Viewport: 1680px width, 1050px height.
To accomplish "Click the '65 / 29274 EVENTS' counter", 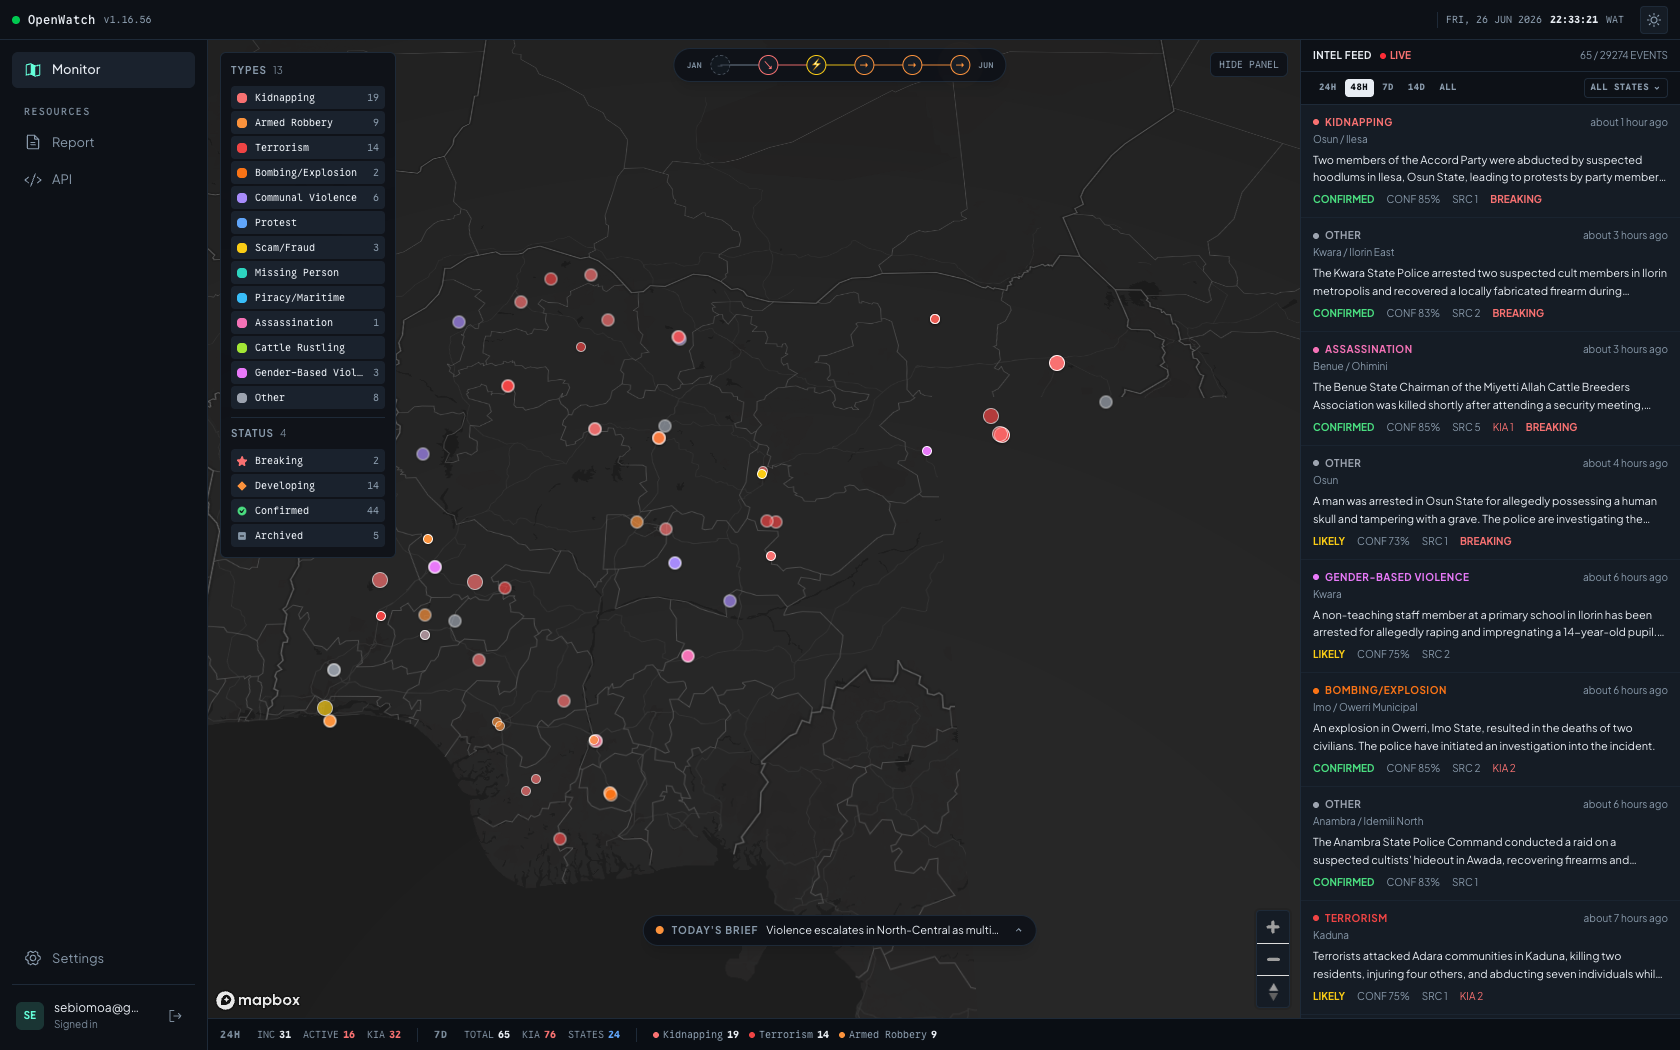I will point(1624,56).
